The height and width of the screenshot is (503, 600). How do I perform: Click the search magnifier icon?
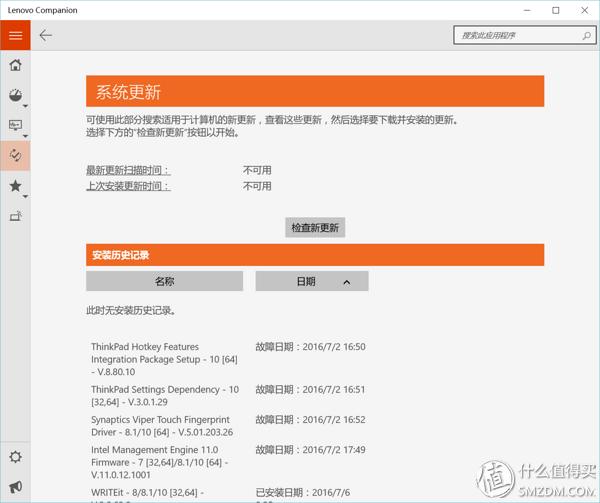(x=586, y=36)
